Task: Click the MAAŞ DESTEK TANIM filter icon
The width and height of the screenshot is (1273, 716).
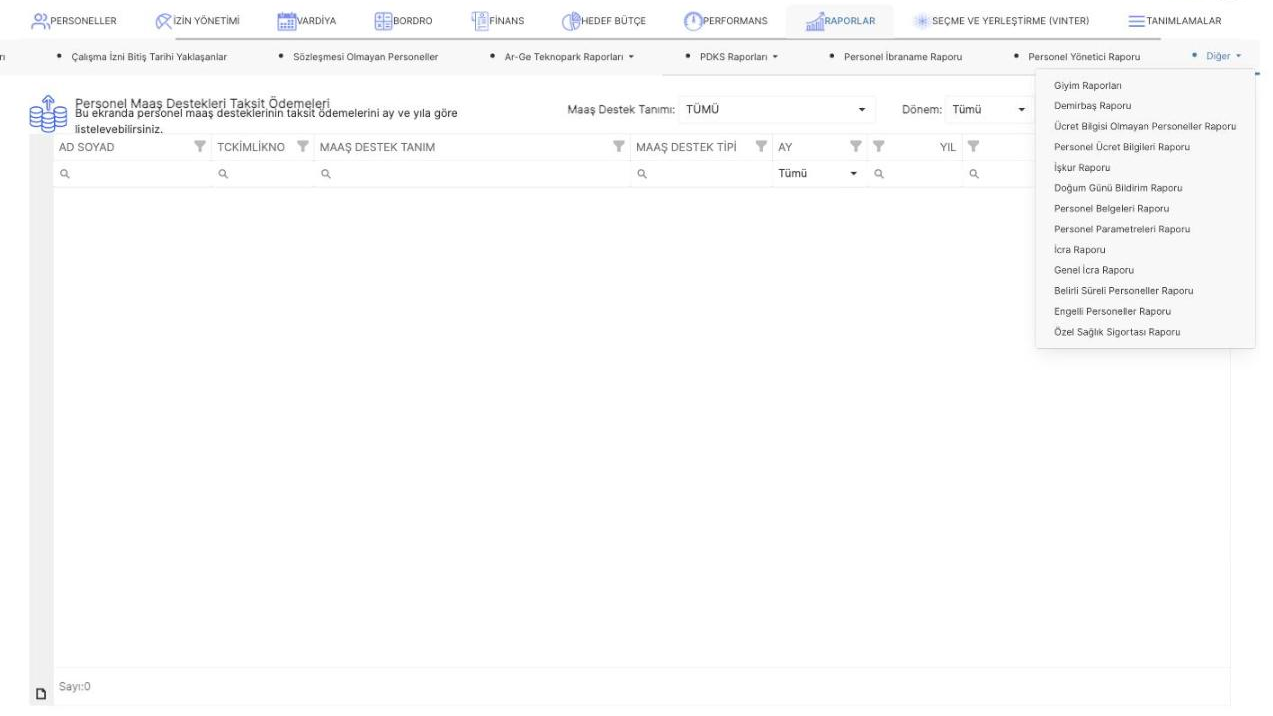Action: tap(617, 148)
